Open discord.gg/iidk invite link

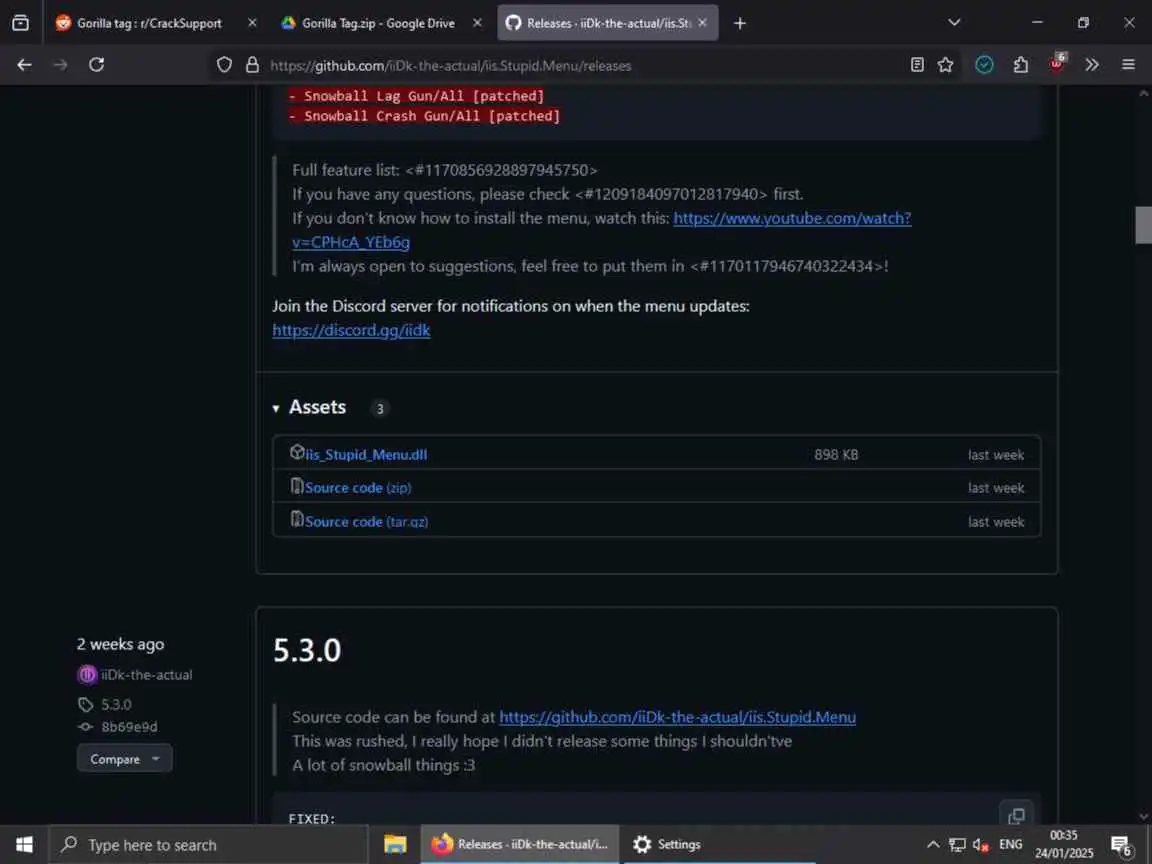click(x=351, y=330)
